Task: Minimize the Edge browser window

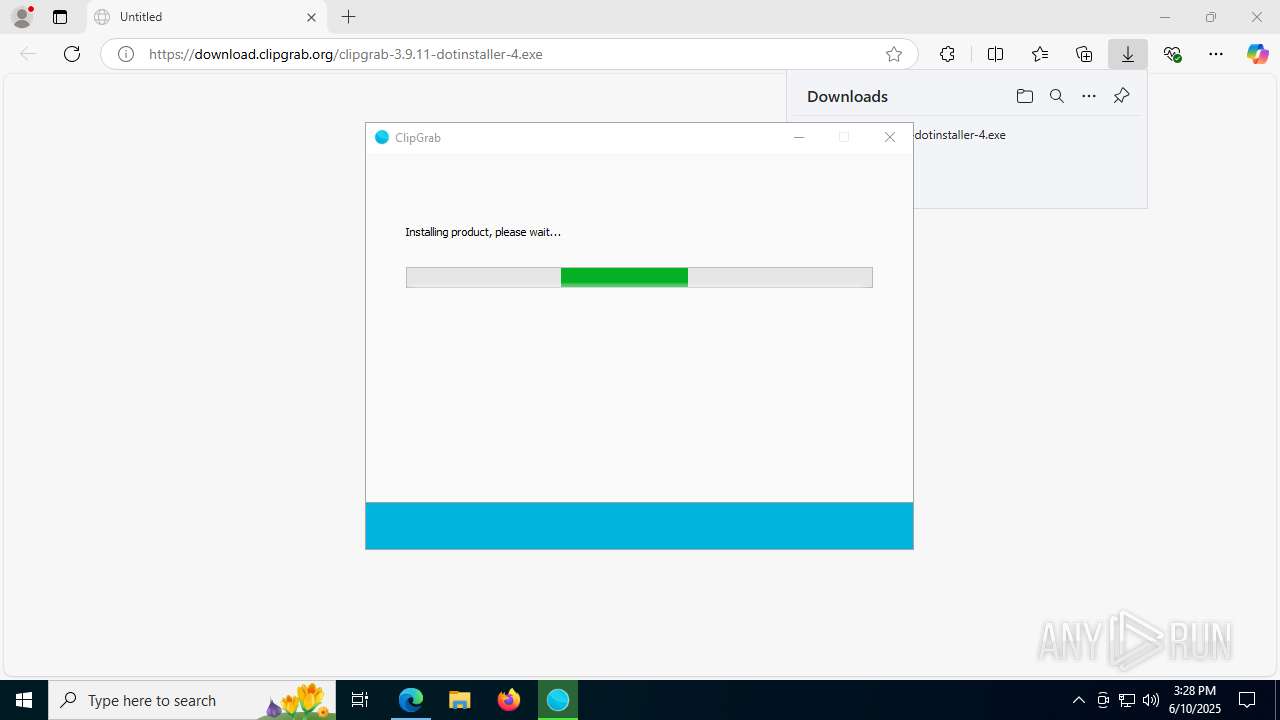Action: tap(1165, 17)
